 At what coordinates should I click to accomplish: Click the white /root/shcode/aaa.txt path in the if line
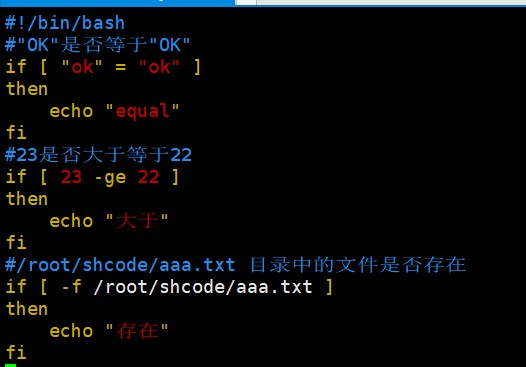[x=203, y=287]
